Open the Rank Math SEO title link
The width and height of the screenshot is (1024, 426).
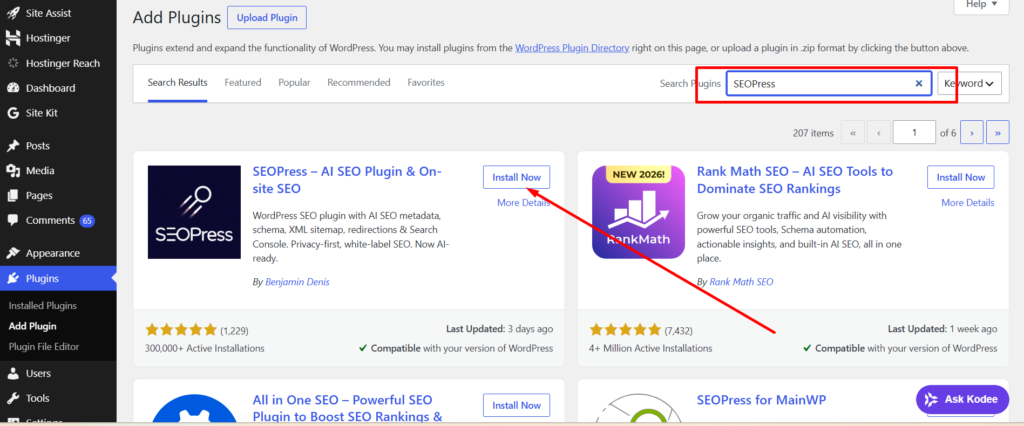coord(795,180)
